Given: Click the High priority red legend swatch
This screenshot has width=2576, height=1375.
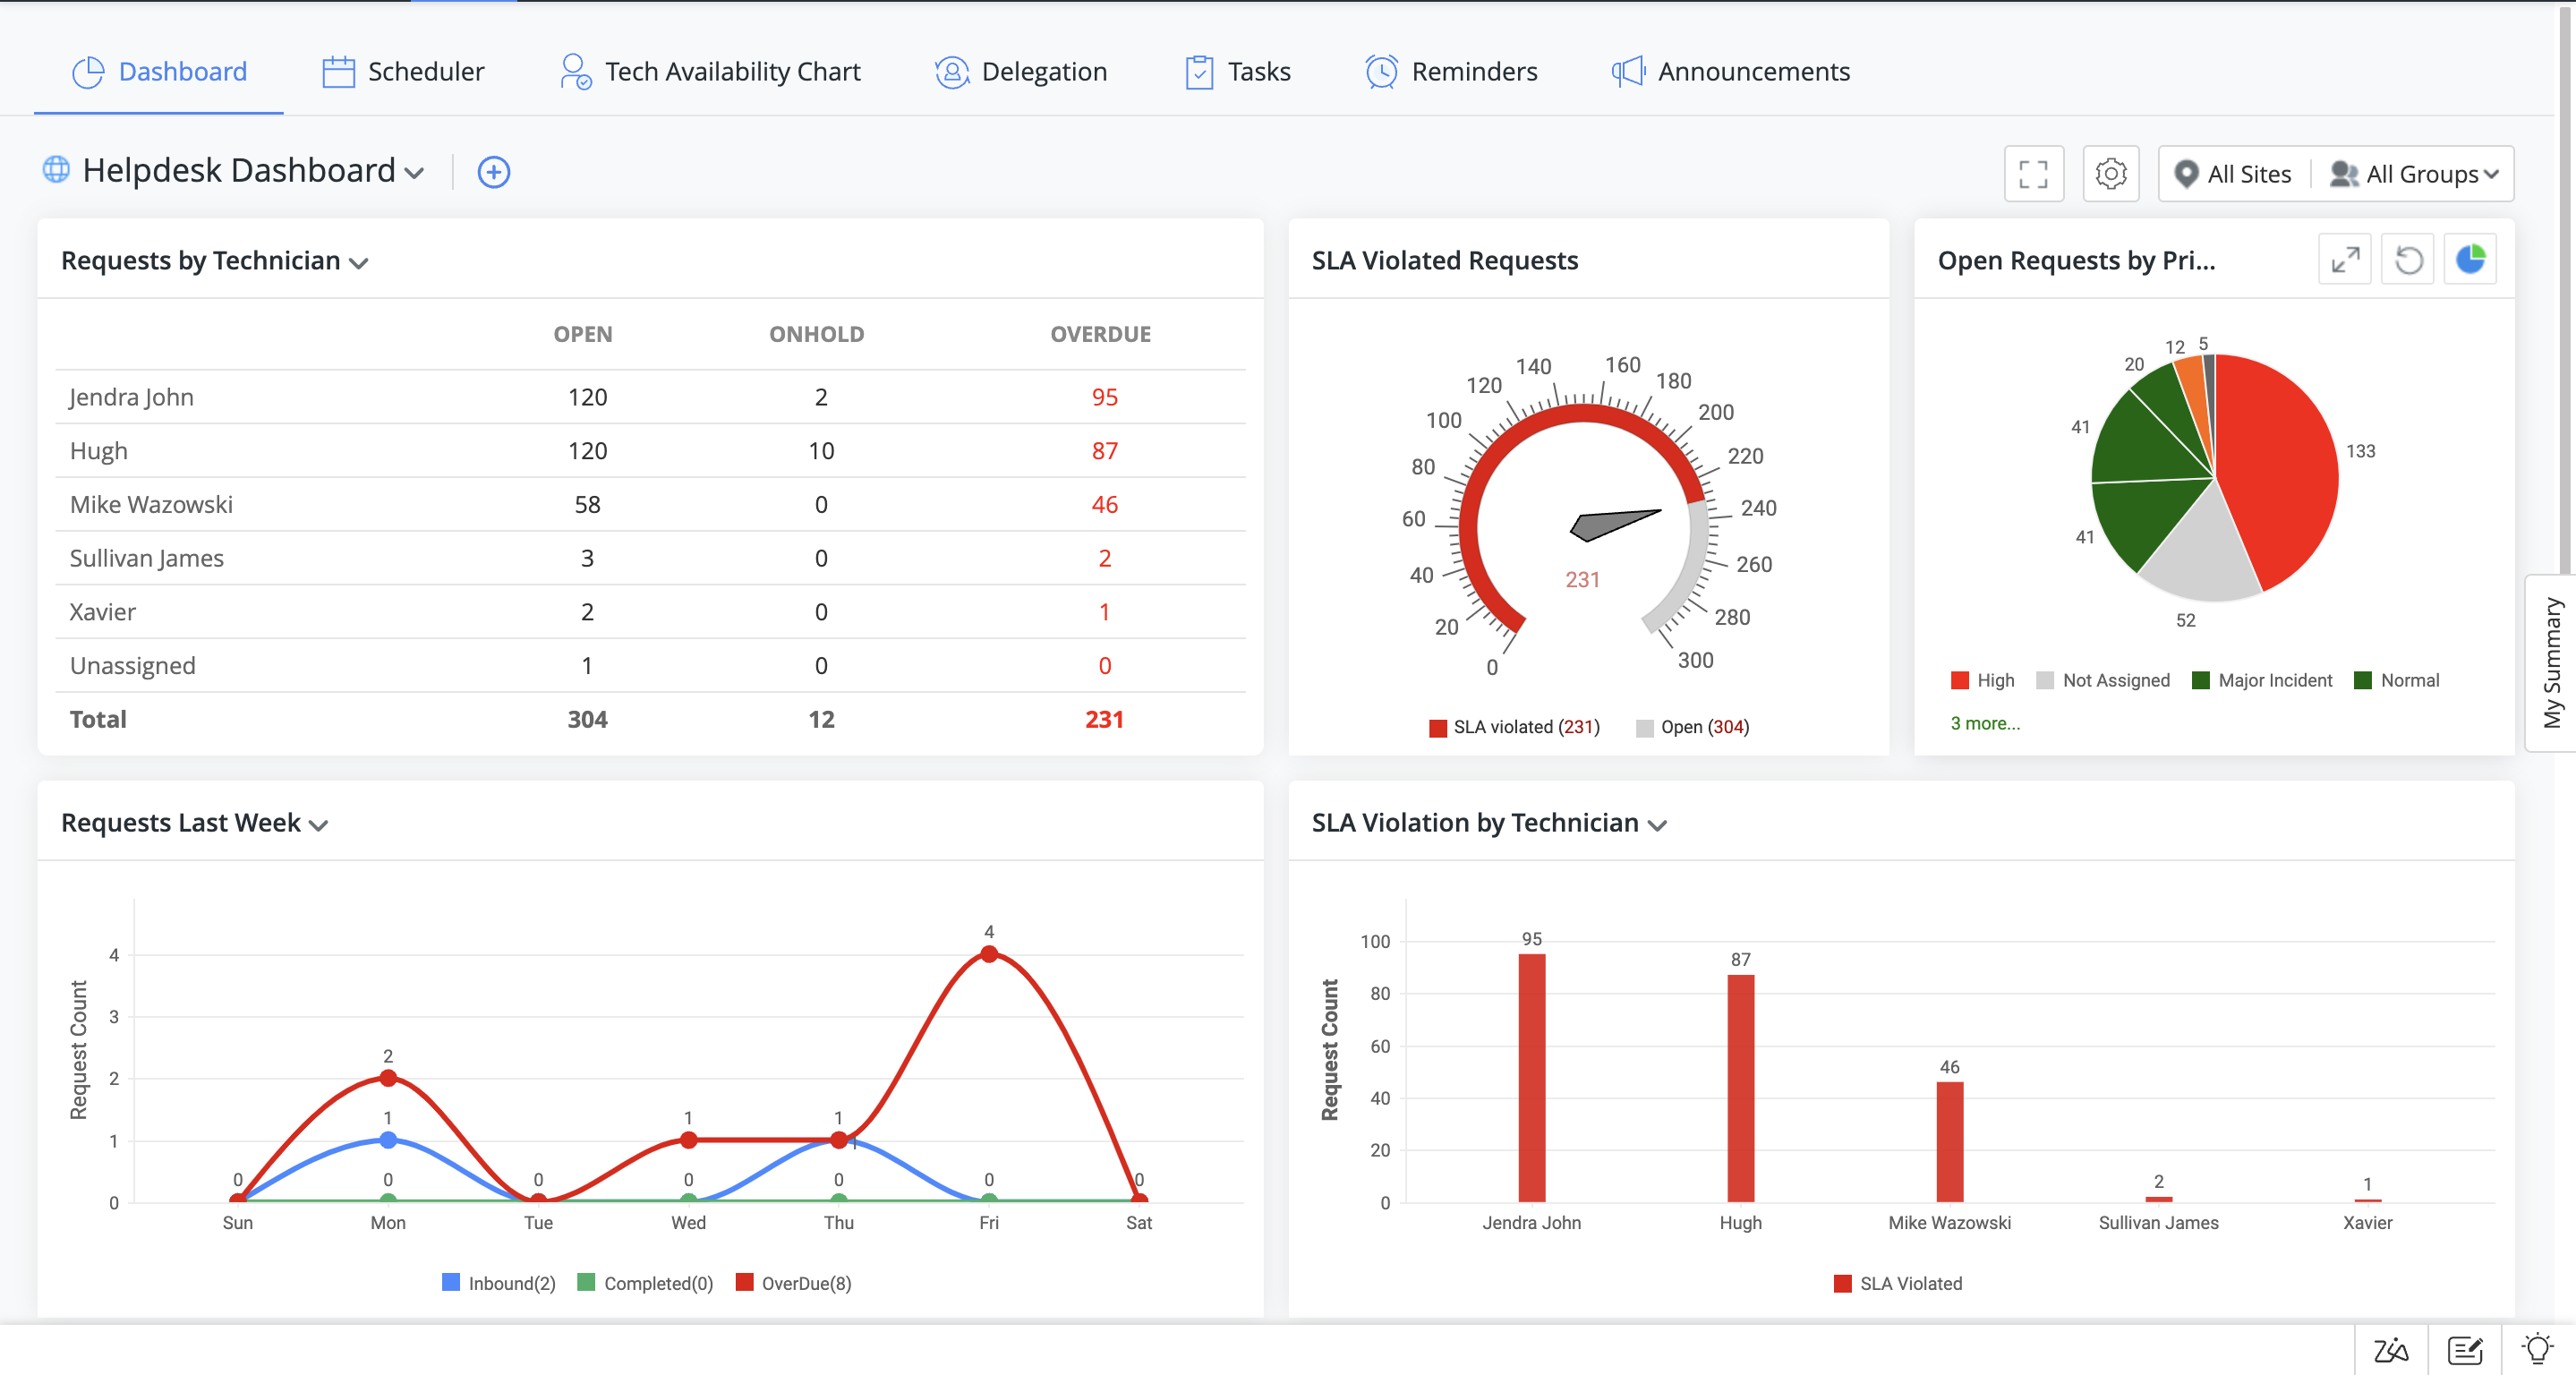Looking at the screenshot, I should [x=1959, y=680].
